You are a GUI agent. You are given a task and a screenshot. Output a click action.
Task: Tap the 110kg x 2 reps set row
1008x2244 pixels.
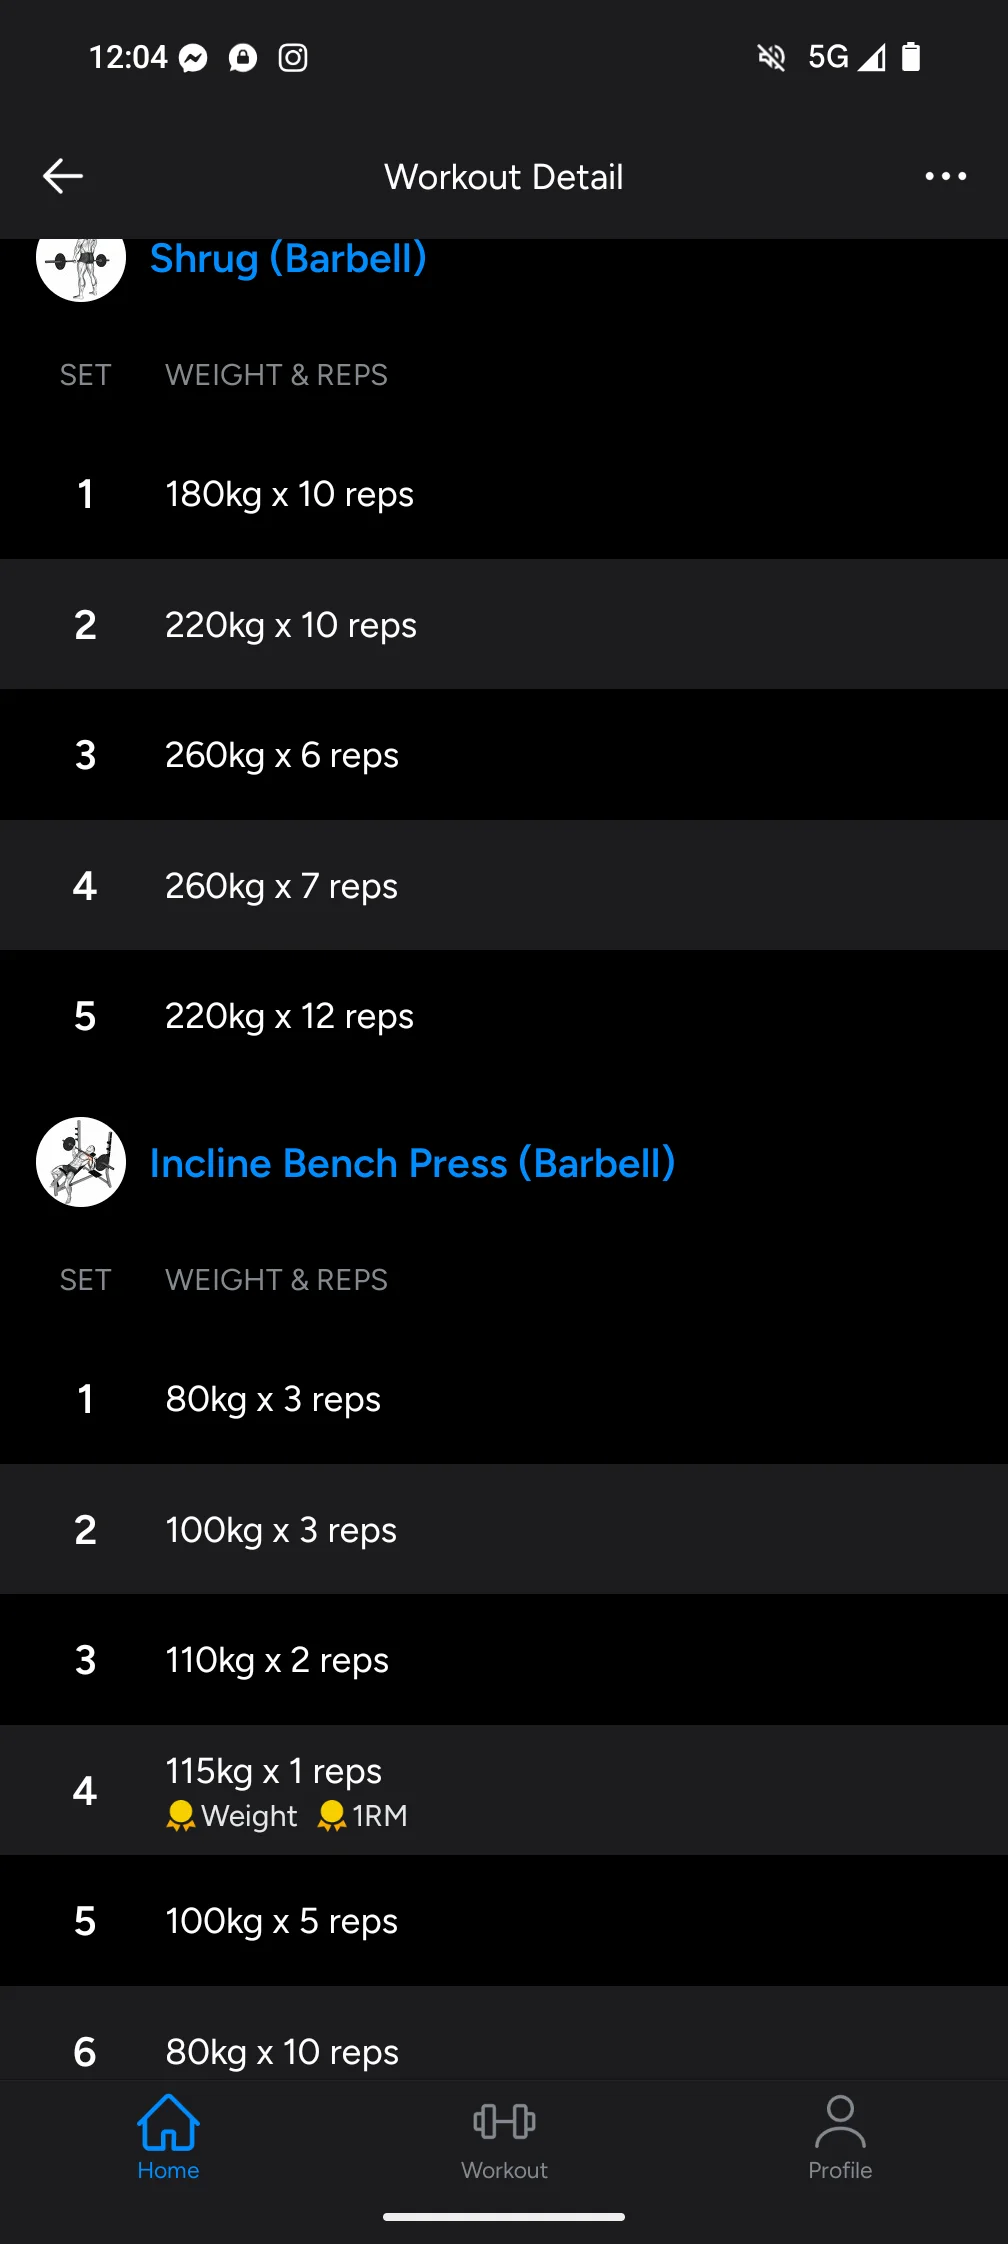pyautogui.click(x=504, y=1660)
